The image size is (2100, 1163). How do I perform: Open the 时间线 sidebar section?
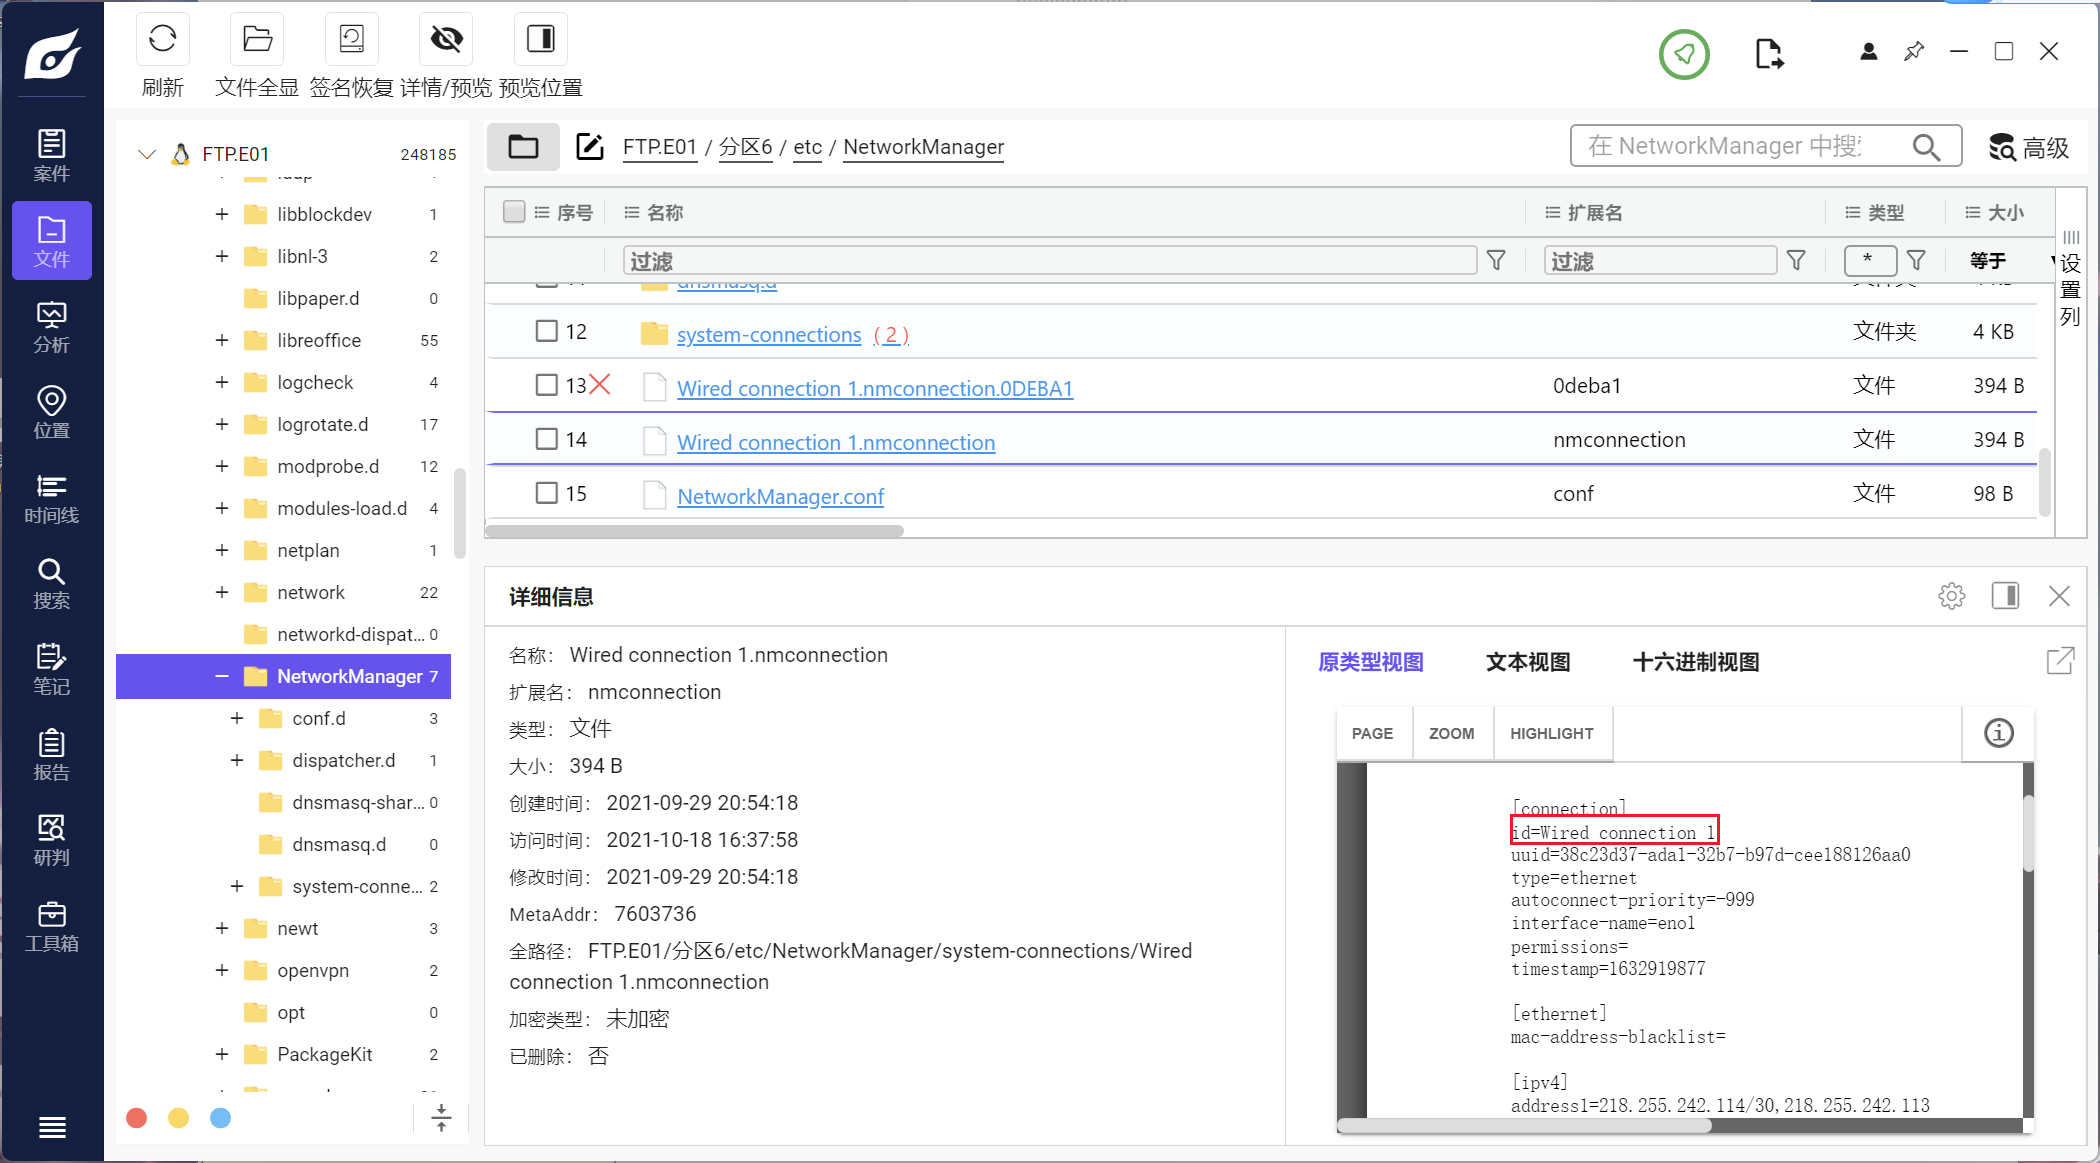point(52,498)
